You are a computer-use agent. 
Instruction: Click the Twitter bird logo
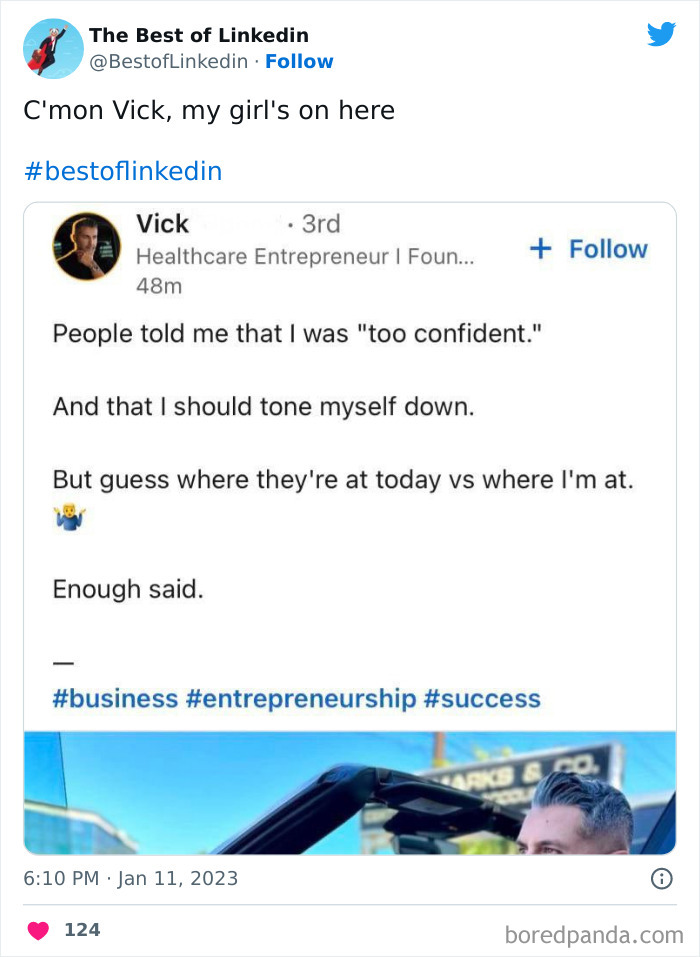click(x=661, y=35)
